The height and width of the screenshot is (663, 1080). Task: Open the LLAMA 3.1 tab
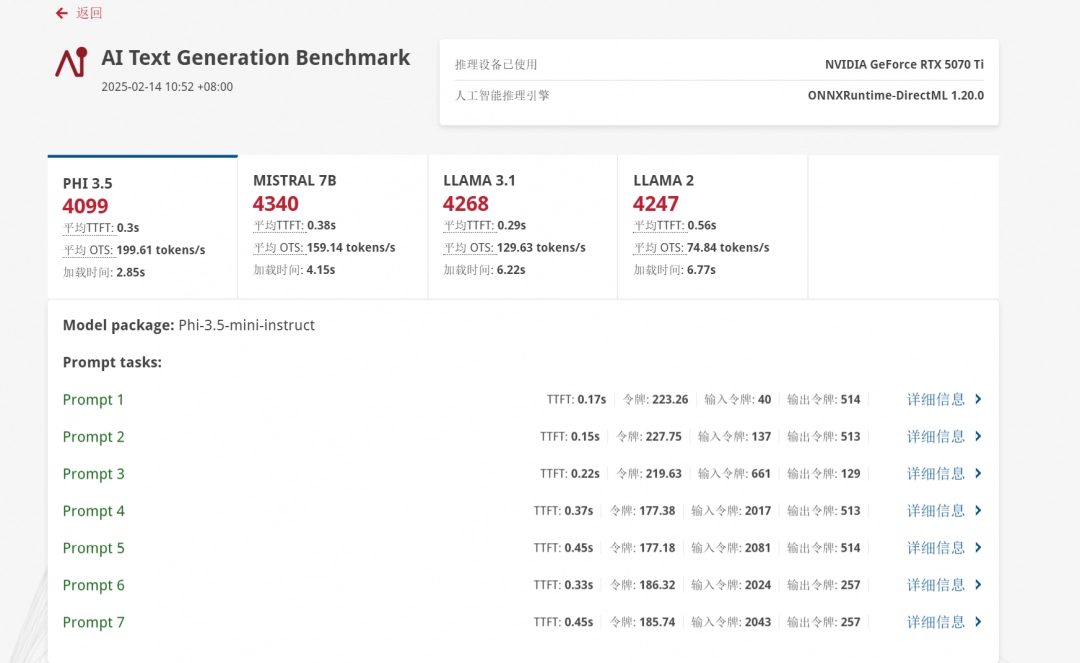tap(523, 227)
